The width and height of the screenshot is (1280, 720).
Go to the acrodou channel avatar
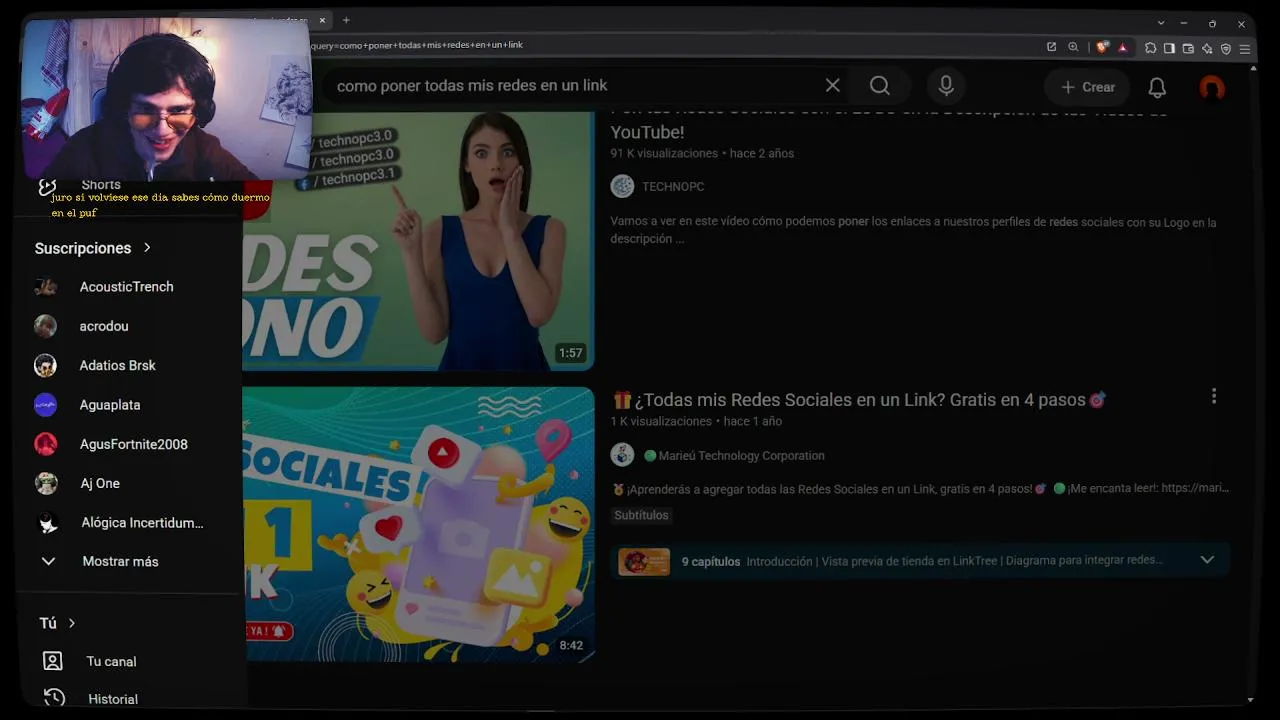45,326
